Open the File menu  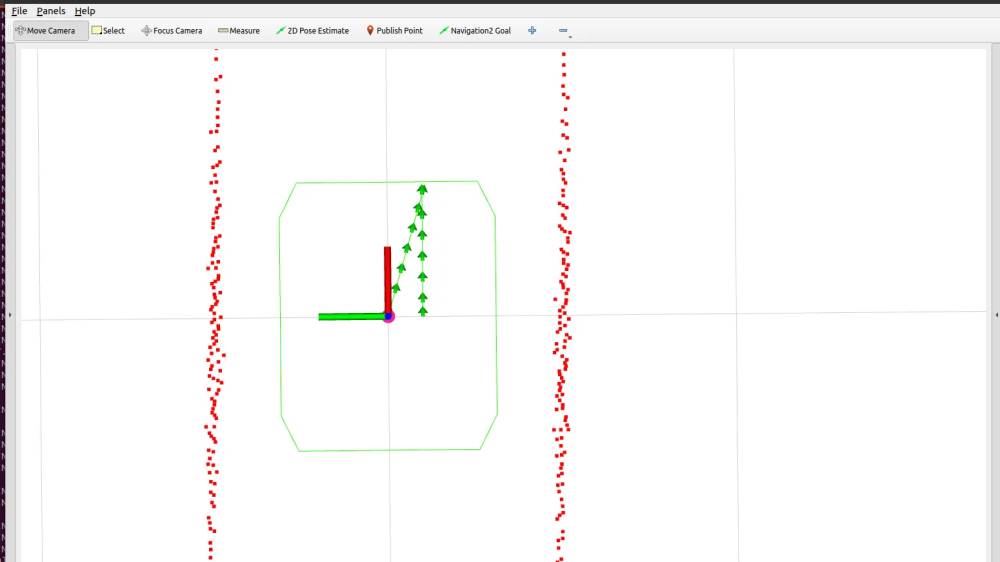(x=19, y=11)
